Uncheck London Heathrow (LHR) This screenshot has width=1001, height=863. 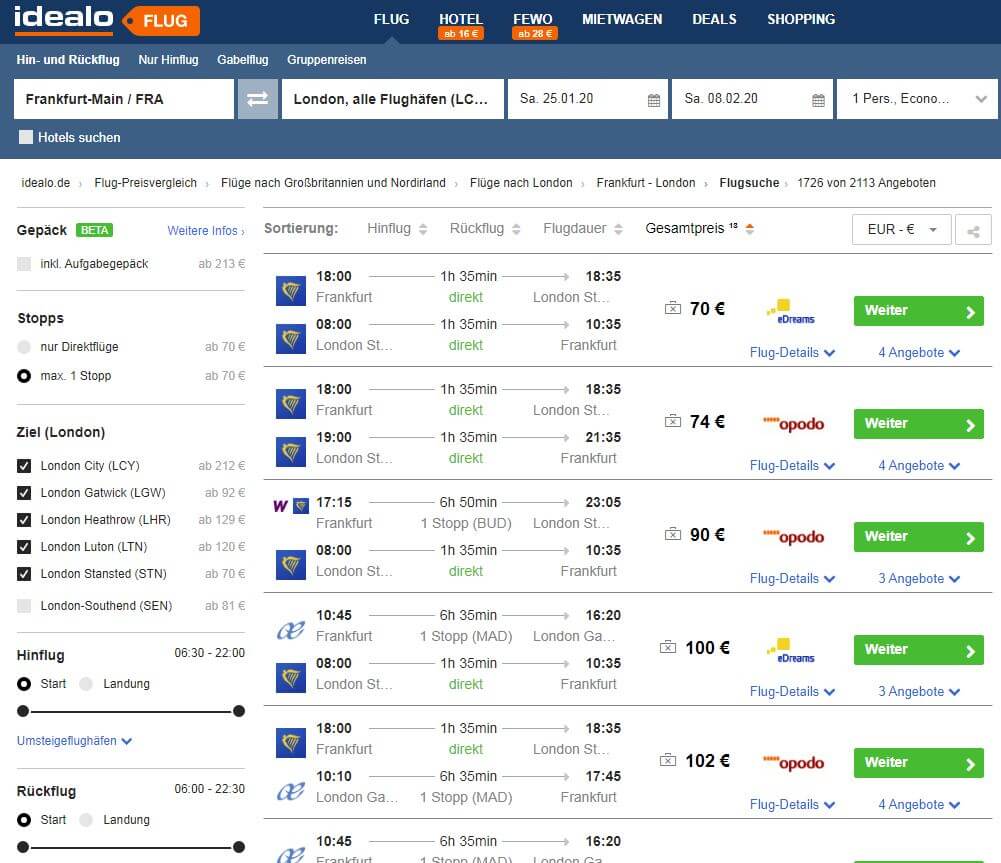[24, 520]
